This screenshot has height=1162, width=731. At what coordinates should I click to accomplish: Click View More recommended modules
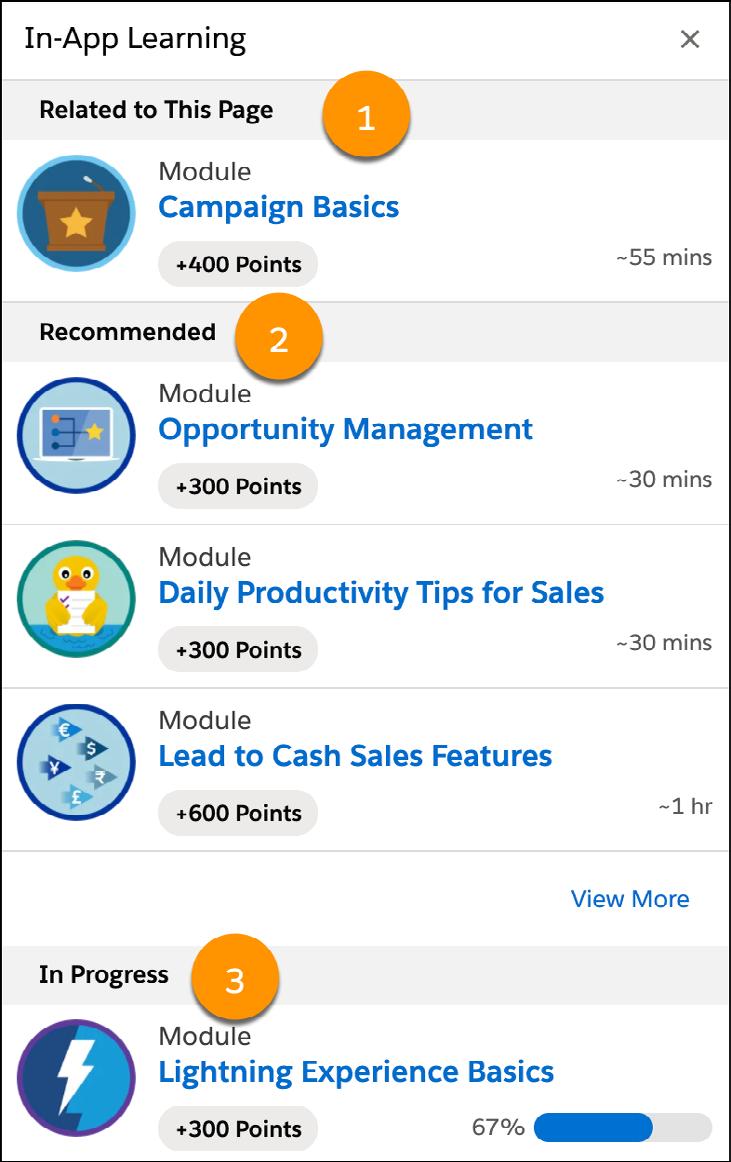coord(630,899)
